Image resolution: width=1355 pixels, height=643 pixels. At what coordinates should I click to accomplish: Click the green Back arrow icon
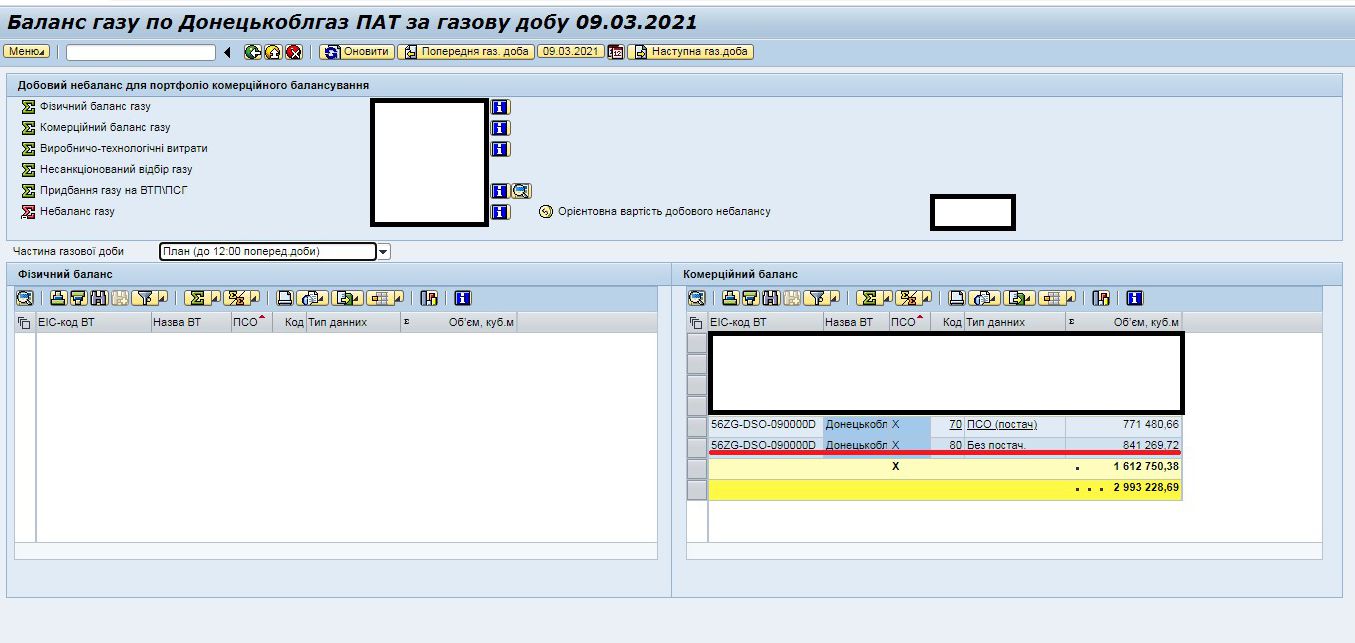tap(251, 52)
